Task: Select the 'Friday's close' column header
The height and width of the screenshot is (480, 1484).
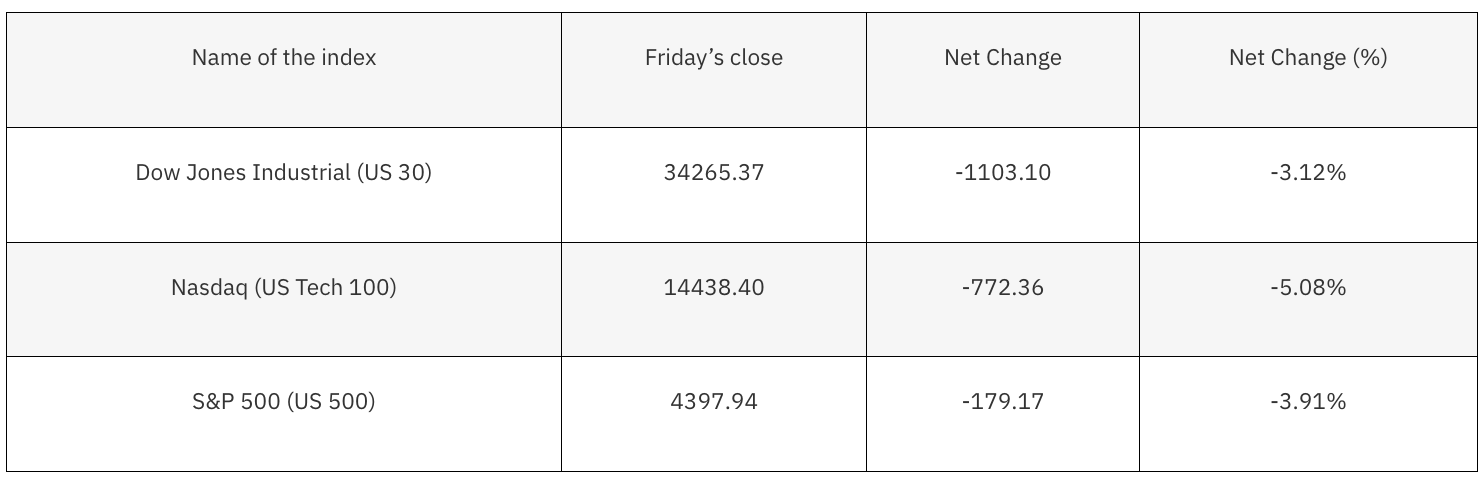Action: pyautogui.click(x=713, y=58)
